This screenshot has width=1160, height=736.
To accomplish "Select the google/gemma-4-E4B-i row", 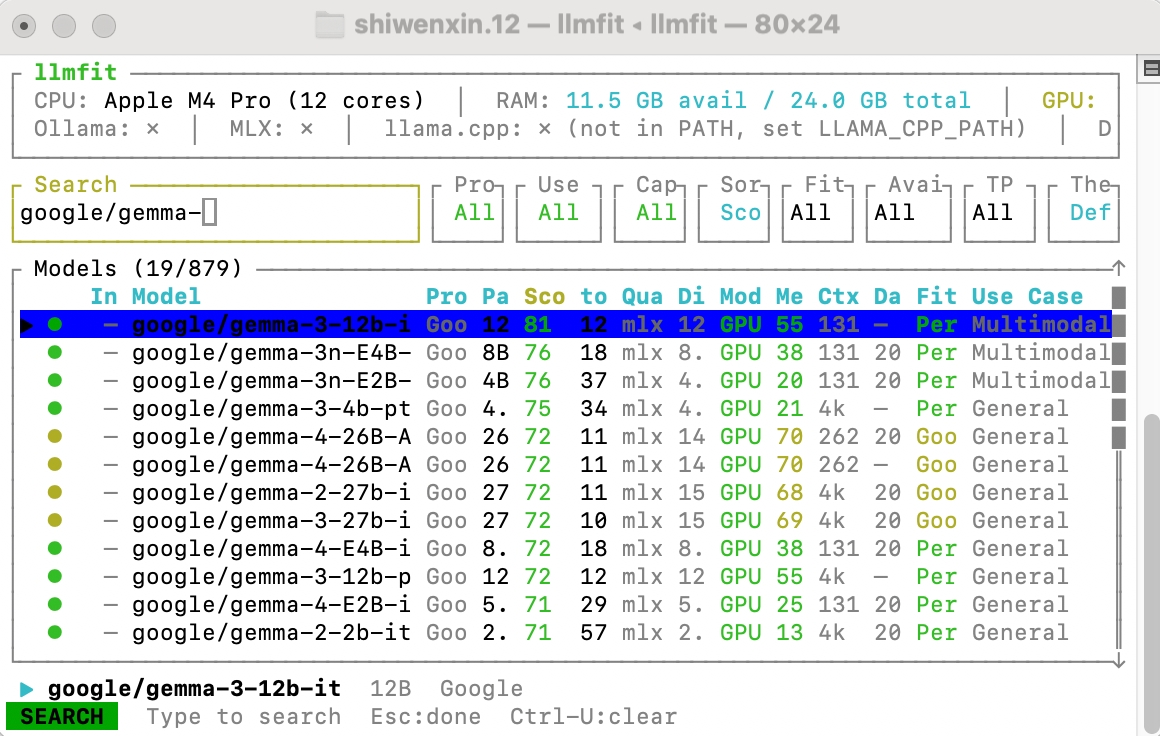I will coord(566,549).
